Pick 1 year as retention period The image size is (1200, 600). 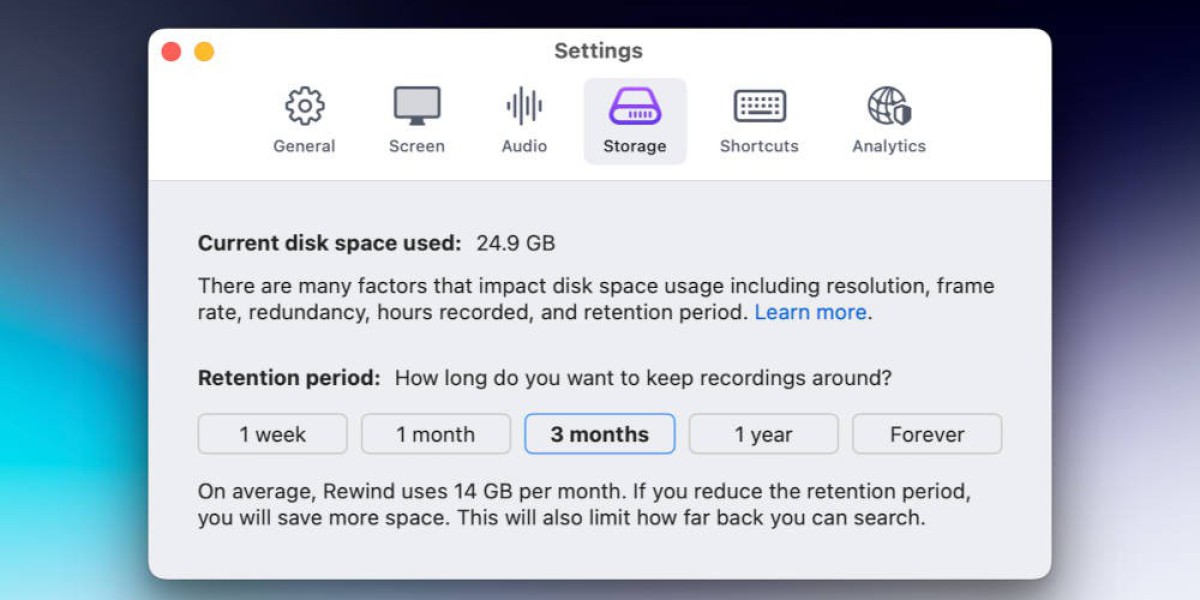coord(763,434)
